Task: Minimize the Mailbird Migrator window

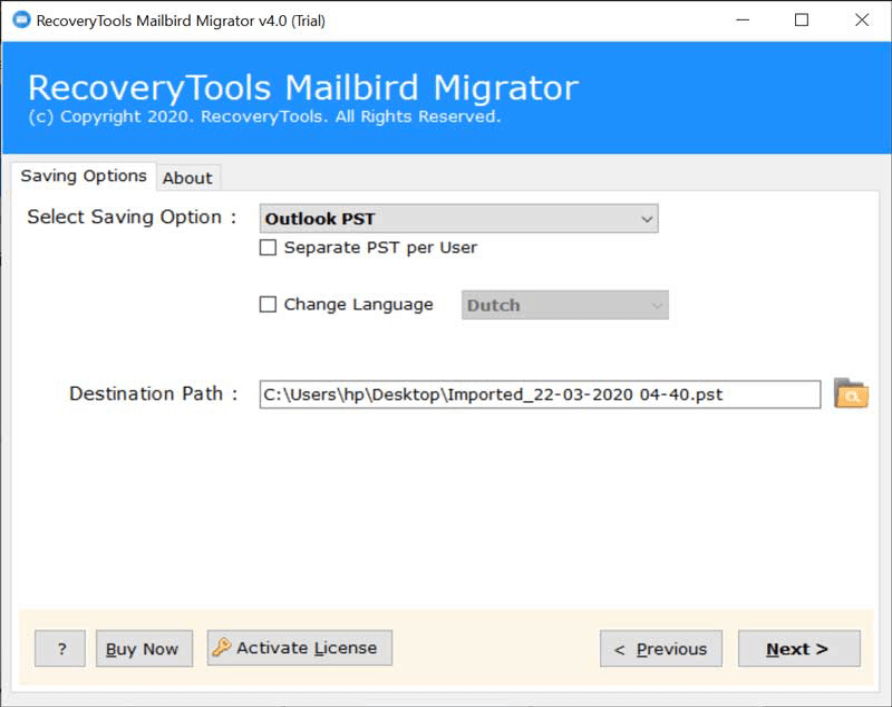Action: 742,20
